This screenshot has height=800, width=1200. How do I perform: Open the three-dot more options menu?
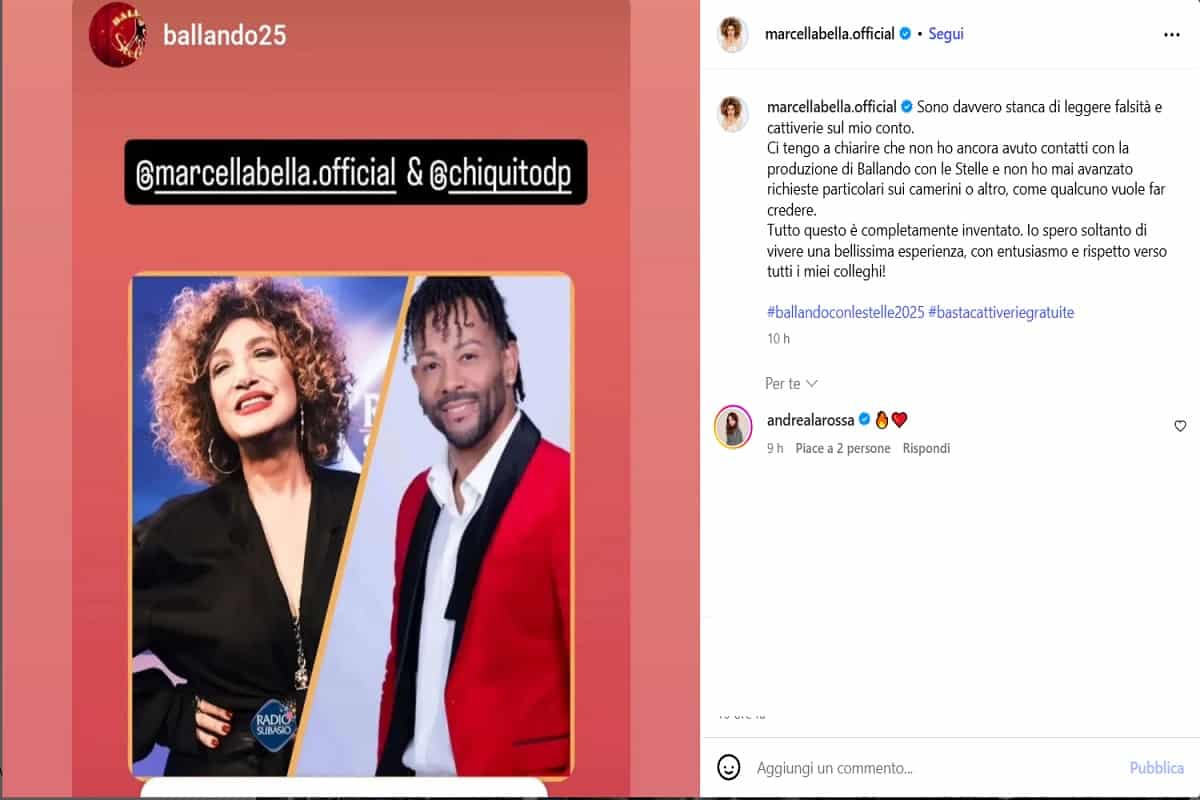click(x=1172, y=34)
